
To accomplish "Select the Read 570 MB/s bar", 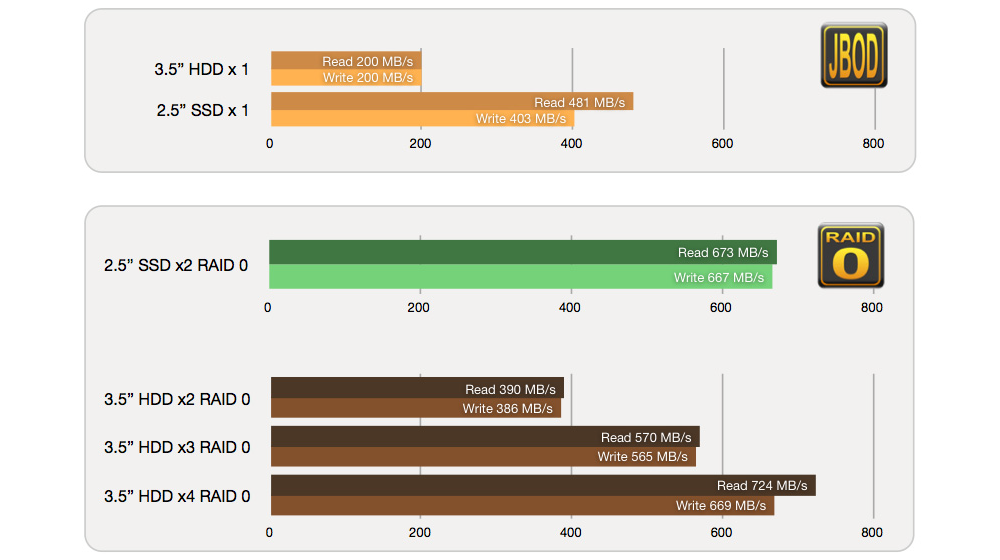I will (x=484, y=437).
